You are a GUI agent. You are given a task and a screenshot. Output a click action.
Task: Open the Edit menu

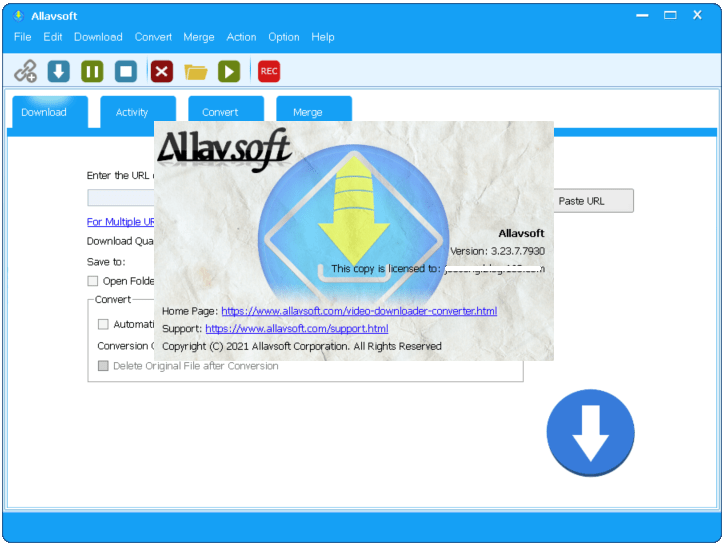coord(53,37)
